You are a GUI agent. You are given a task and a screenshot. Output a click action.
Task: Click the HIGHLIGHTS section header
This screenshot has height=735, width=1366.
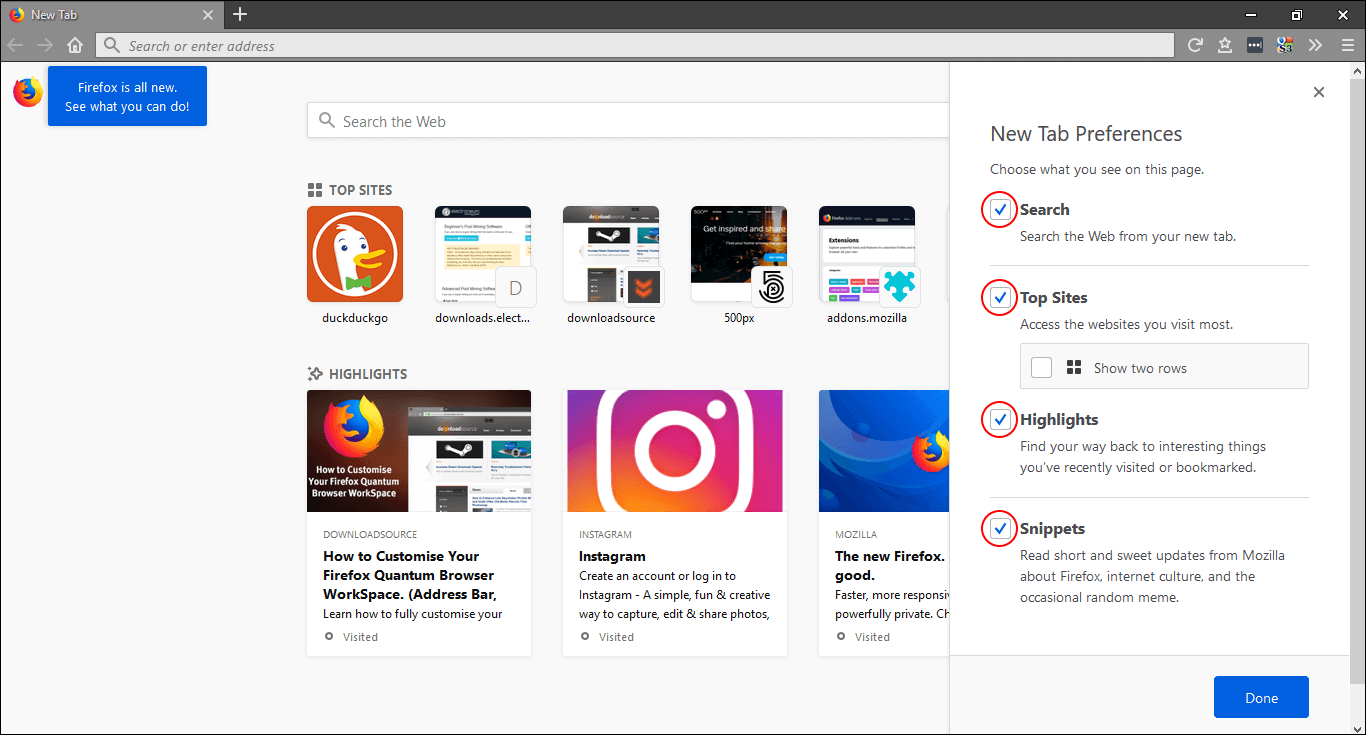(x=357, y=374)
